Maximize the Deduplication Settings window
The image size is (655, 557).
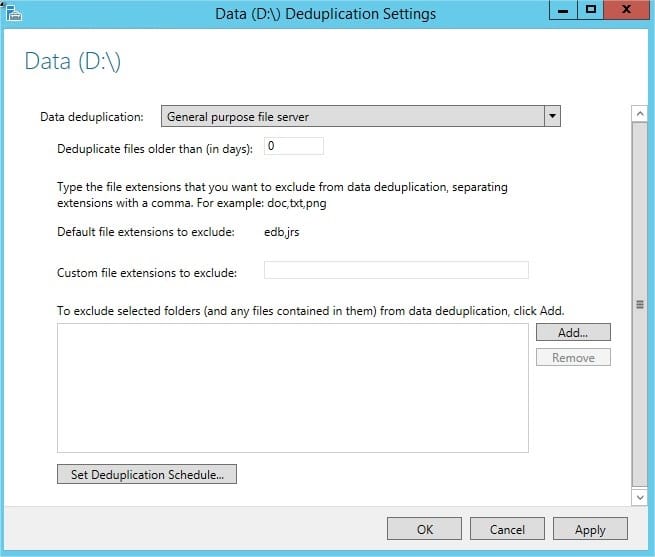point(590,10)
